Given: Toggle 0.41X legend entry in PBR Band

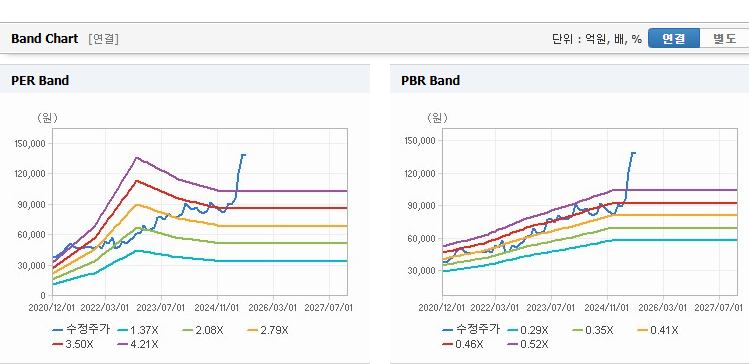Looking at the screenshot, I should (x=657, y=330).
